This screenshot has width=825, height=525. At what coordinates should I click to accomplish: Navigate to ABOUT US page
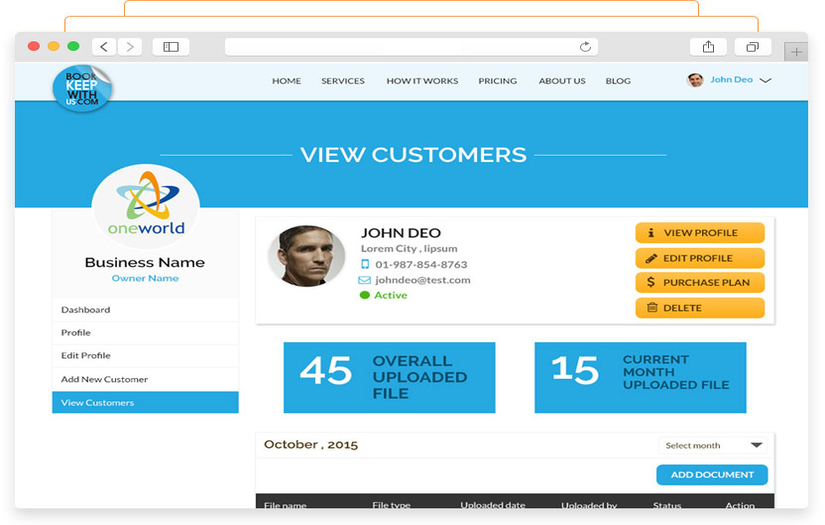(561, 81)
